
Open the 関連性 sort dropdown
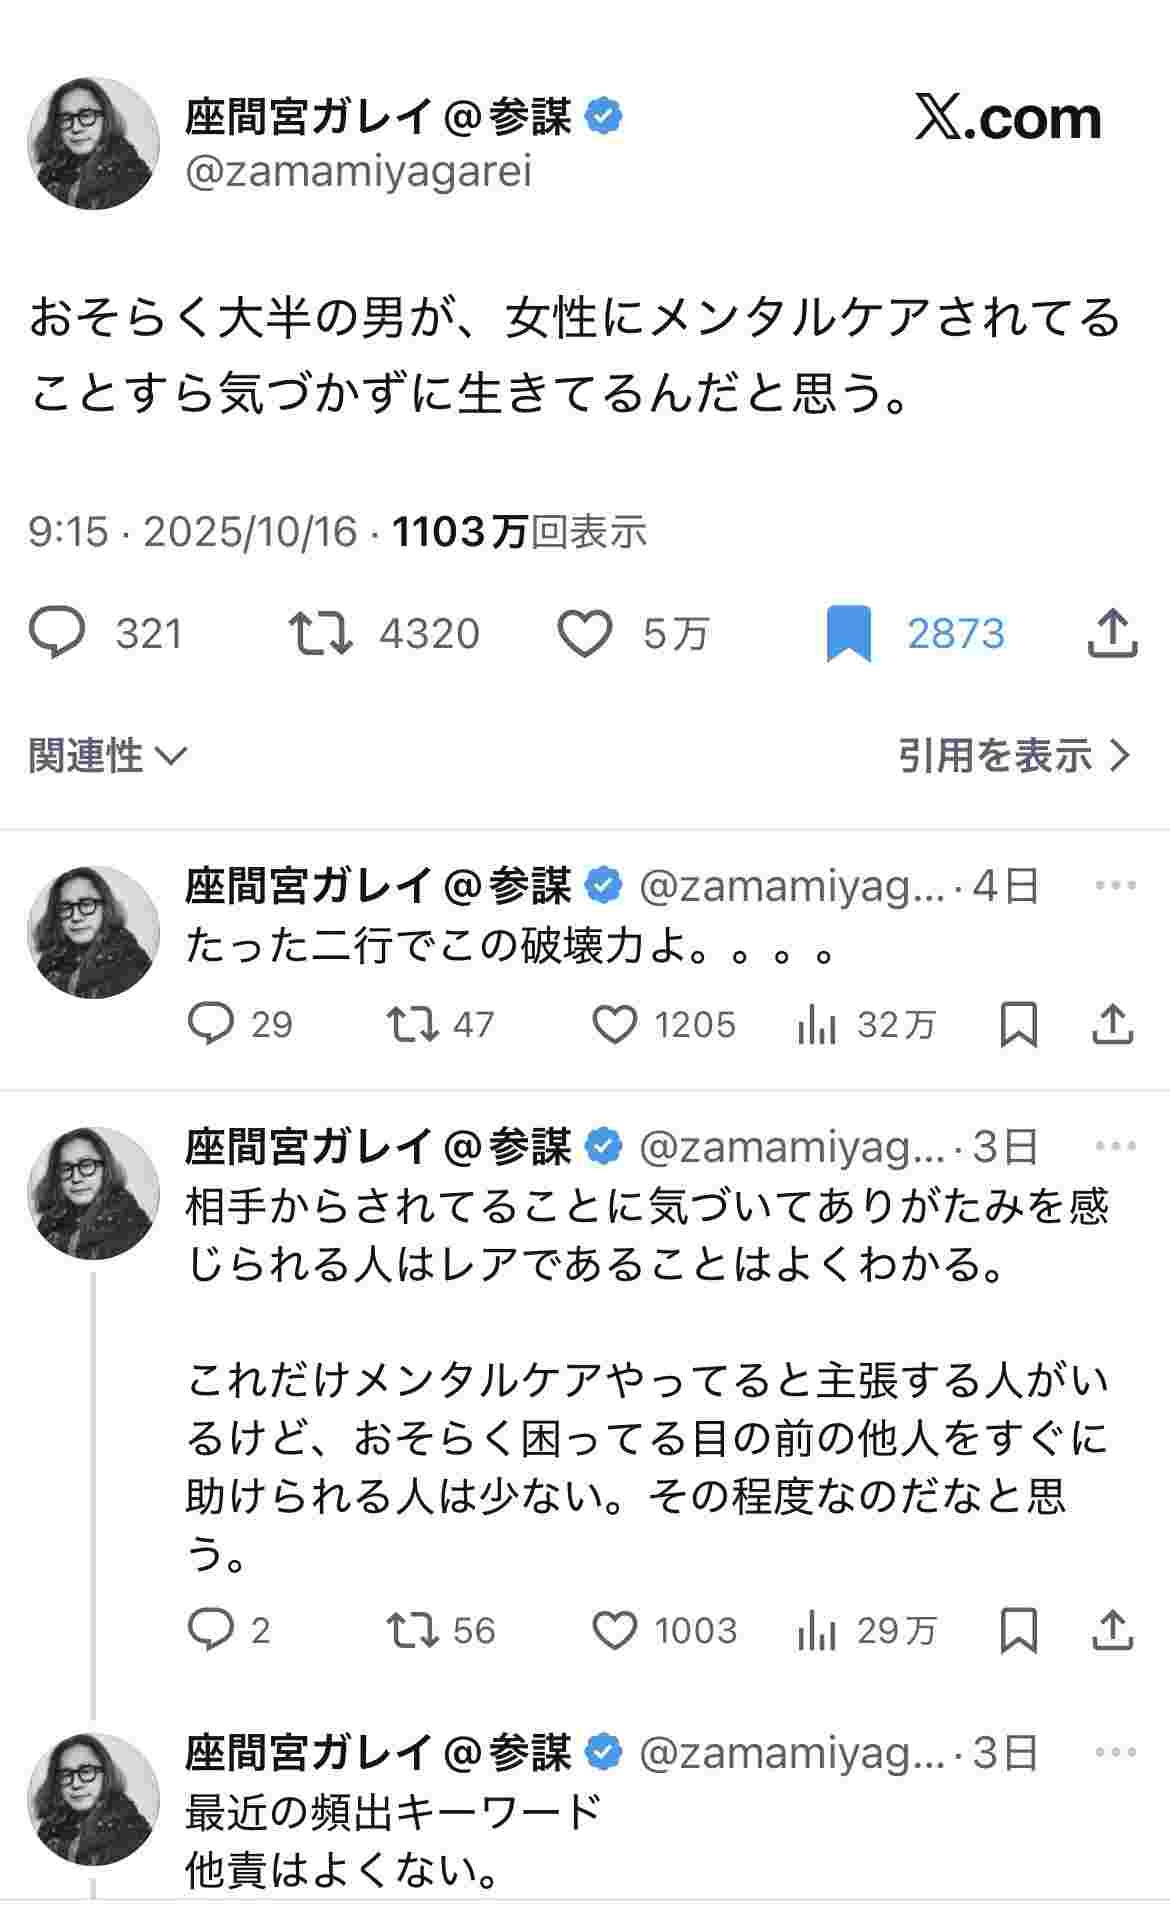pos(107,756)
